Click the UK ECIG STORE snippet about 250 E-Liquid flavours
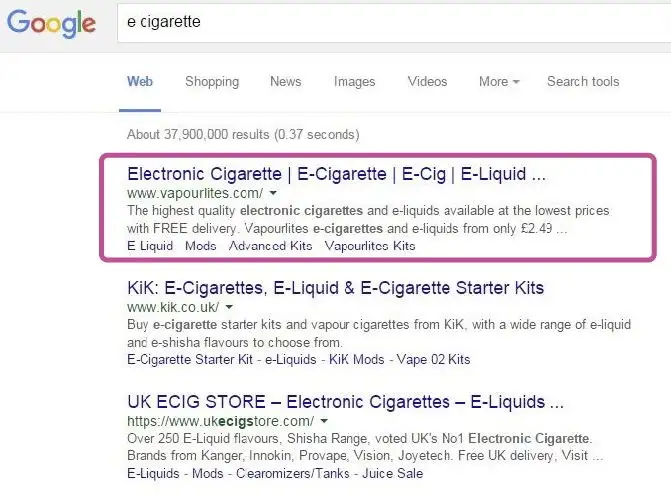Screen dimensions: 671x498 (365, 447)
